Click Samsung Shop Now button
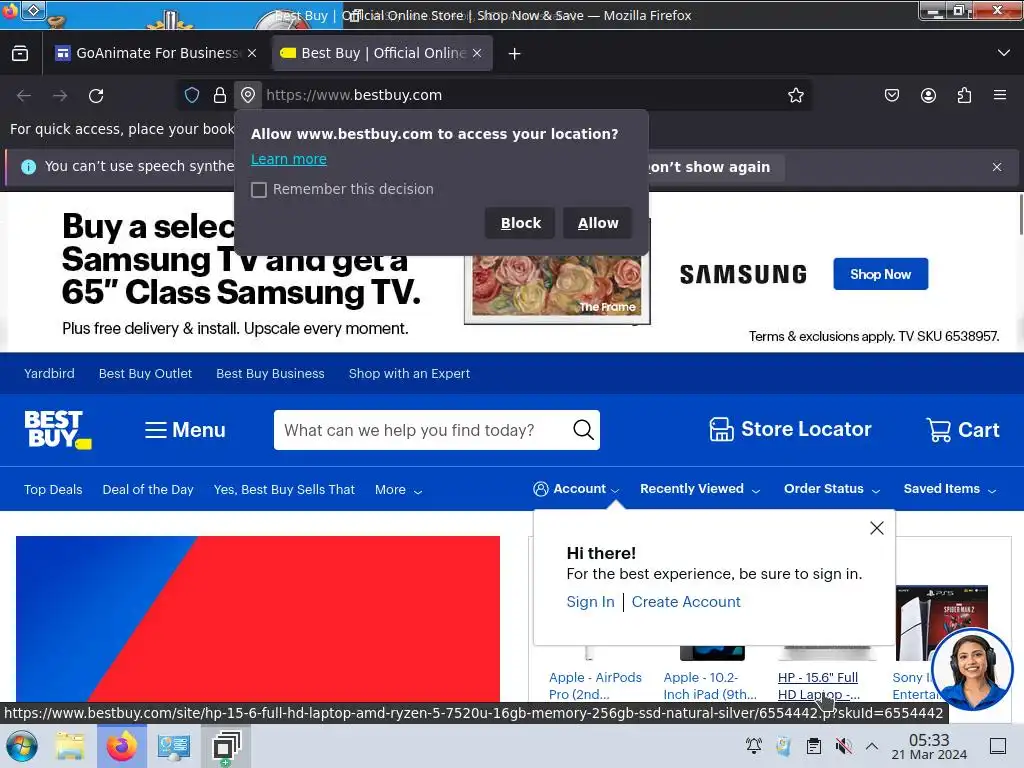 880,274
